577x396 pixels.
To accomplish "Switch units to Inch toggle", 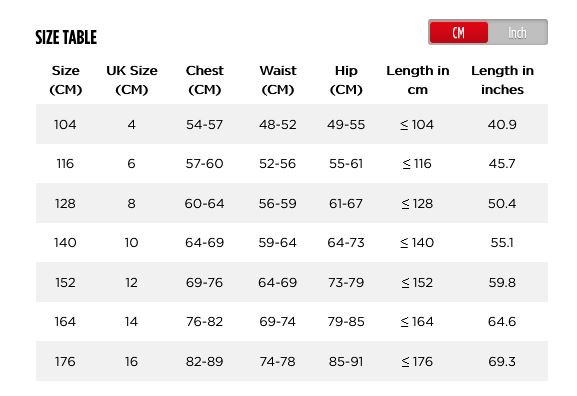I will (x=517, y=32).
